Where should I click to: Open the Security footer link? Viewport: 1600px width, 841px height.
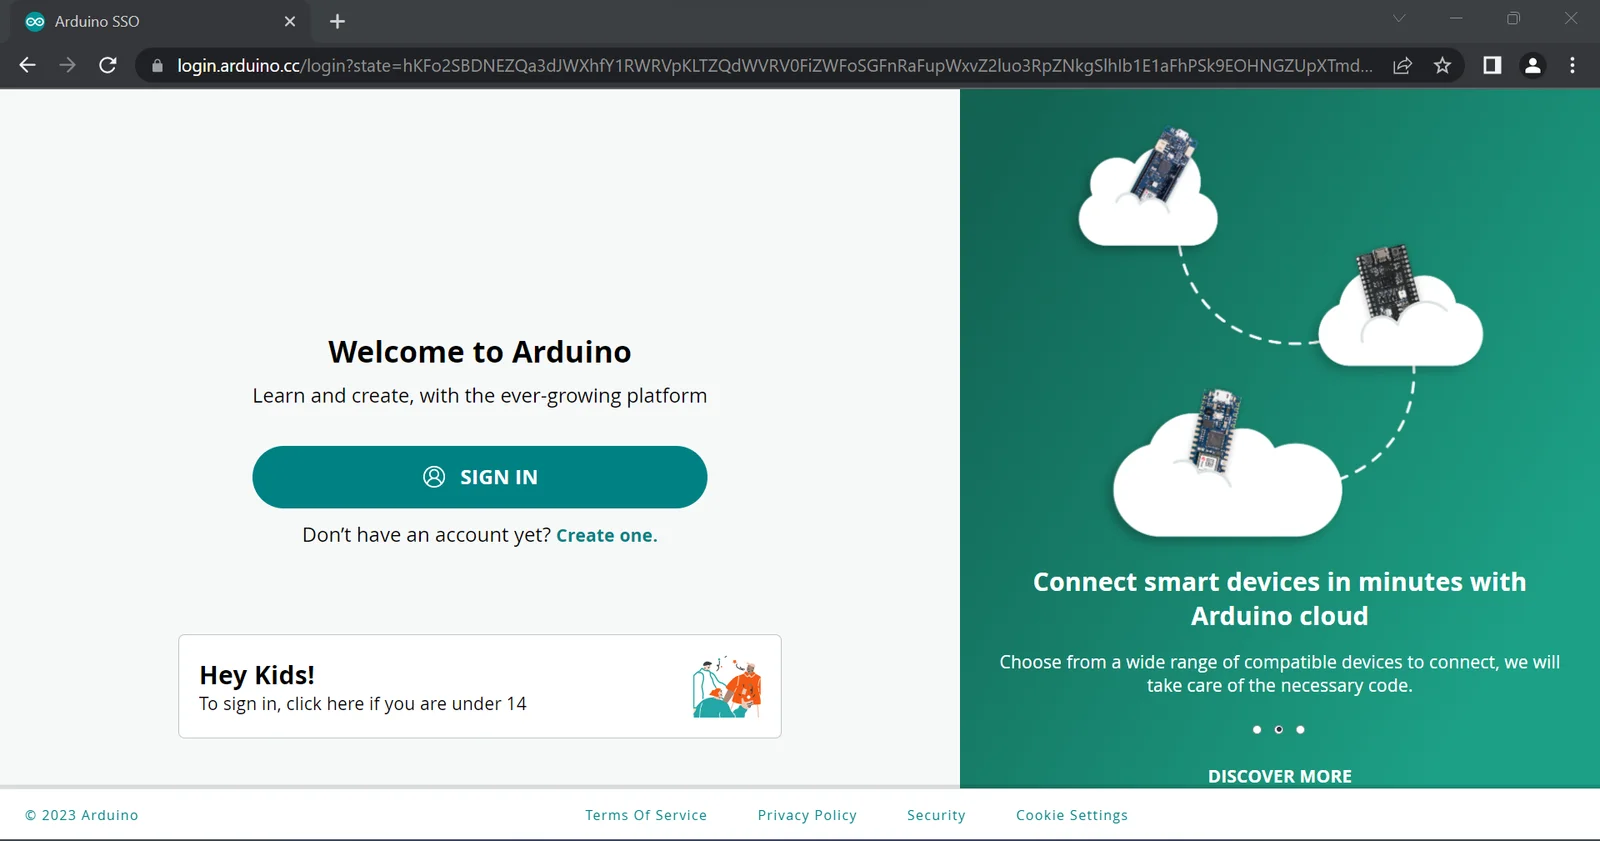pyautogui.click(x=936, y=815)
